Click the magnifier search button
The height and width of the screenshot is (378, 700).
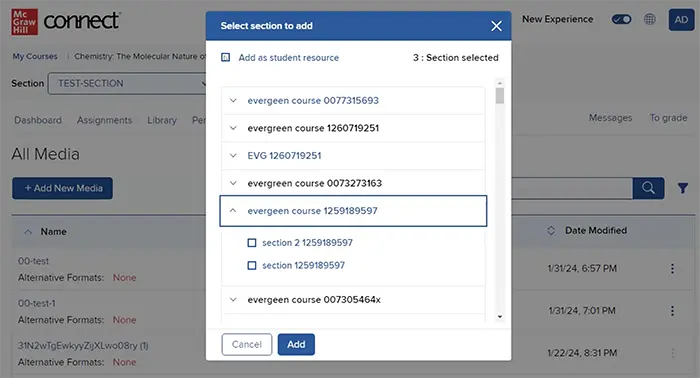click(648, 188)
